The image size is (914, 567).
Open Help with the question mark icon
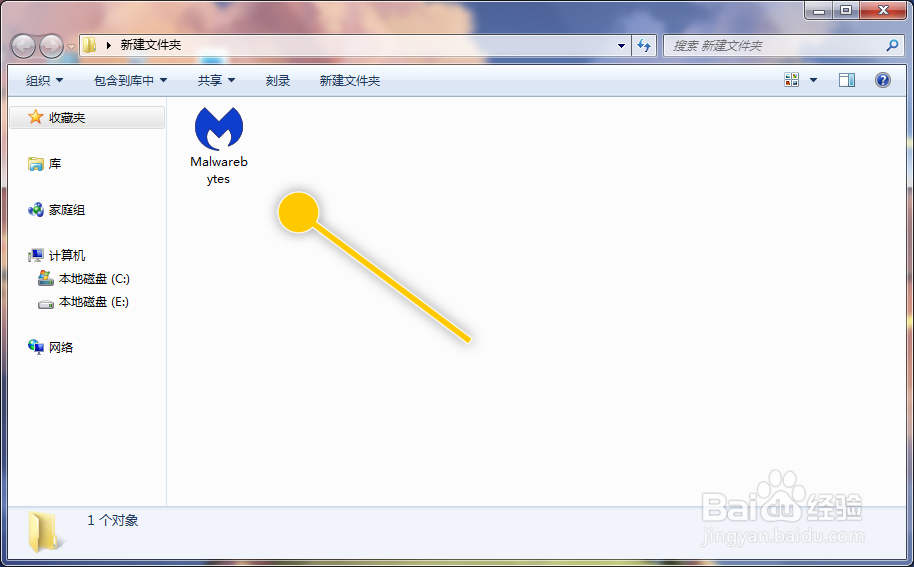(x=883, y=80)
